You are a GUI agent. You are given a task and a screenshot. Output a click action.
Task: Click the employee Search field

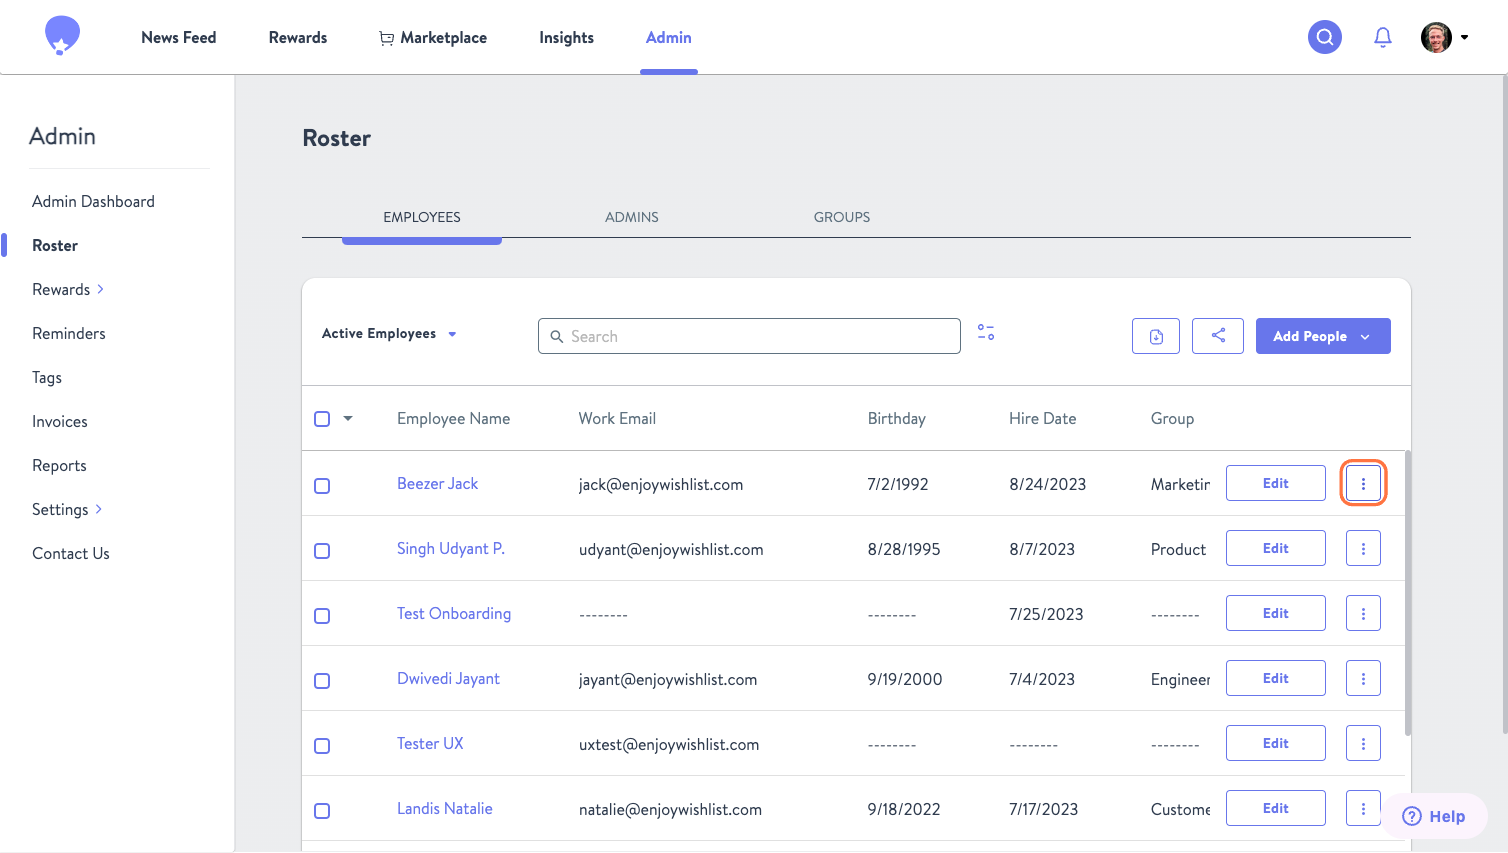click(749, 336)
